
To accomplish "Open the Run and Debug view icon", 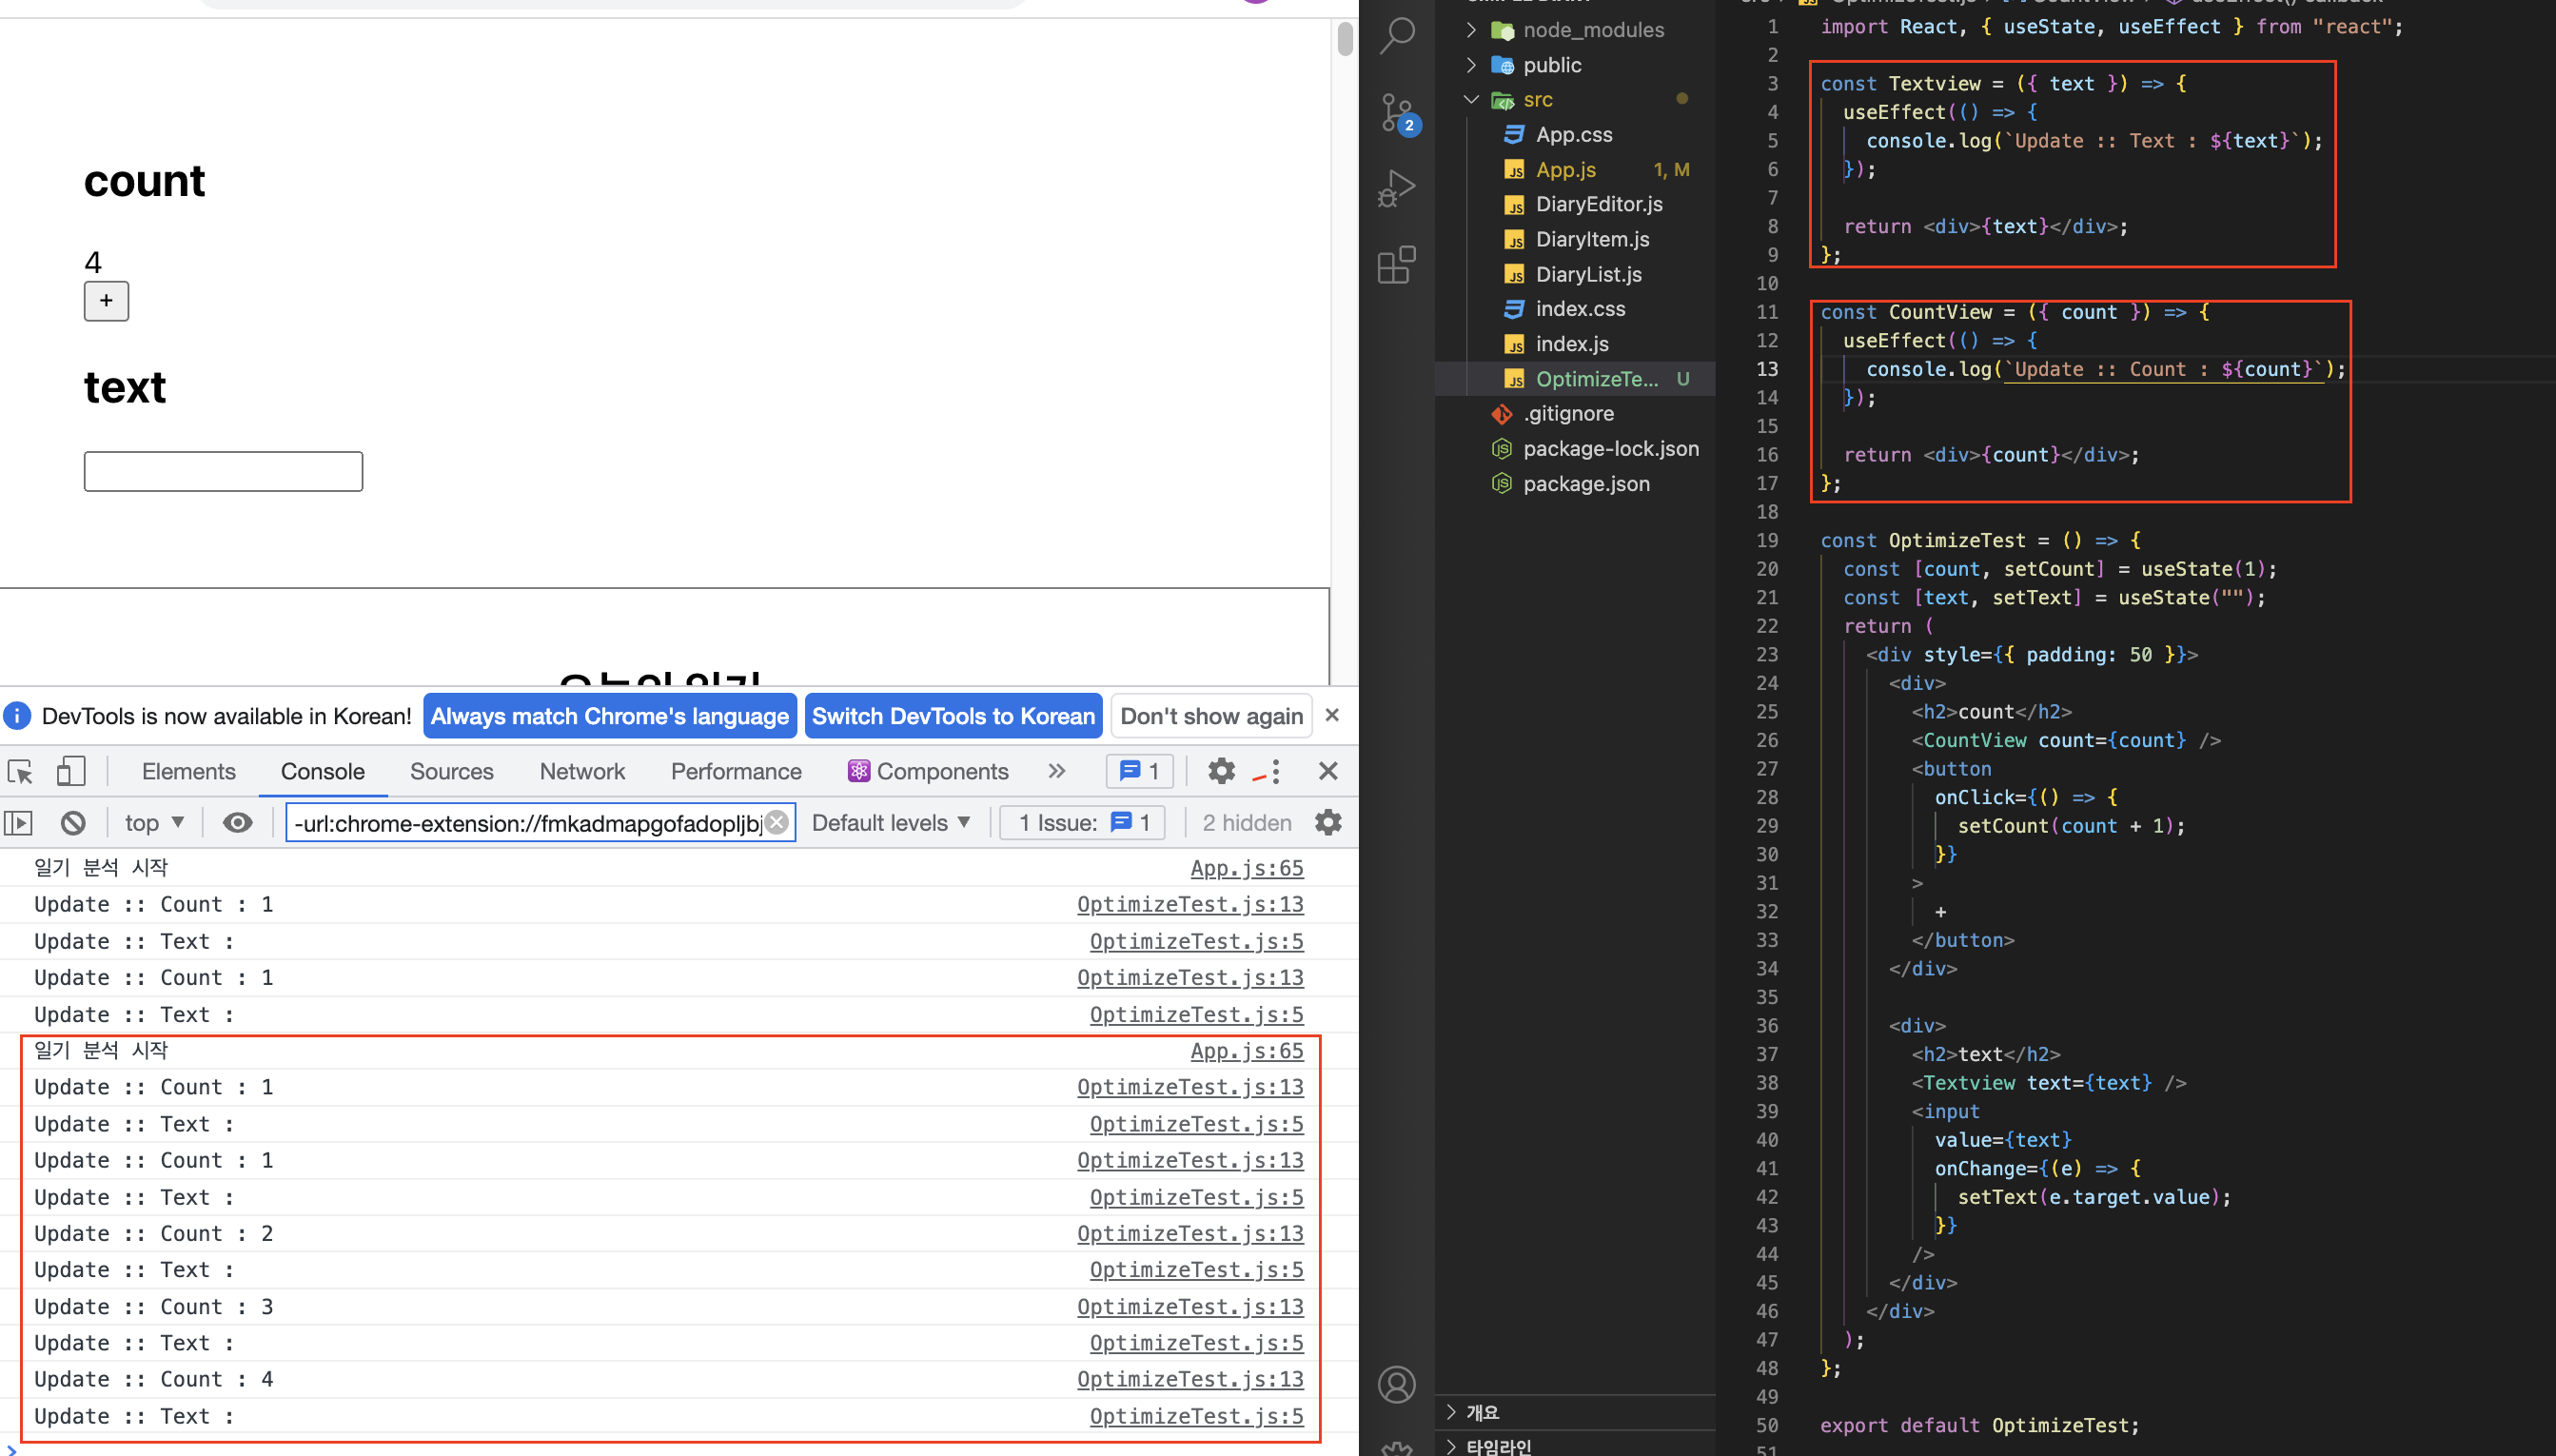I will [1396, 188].
